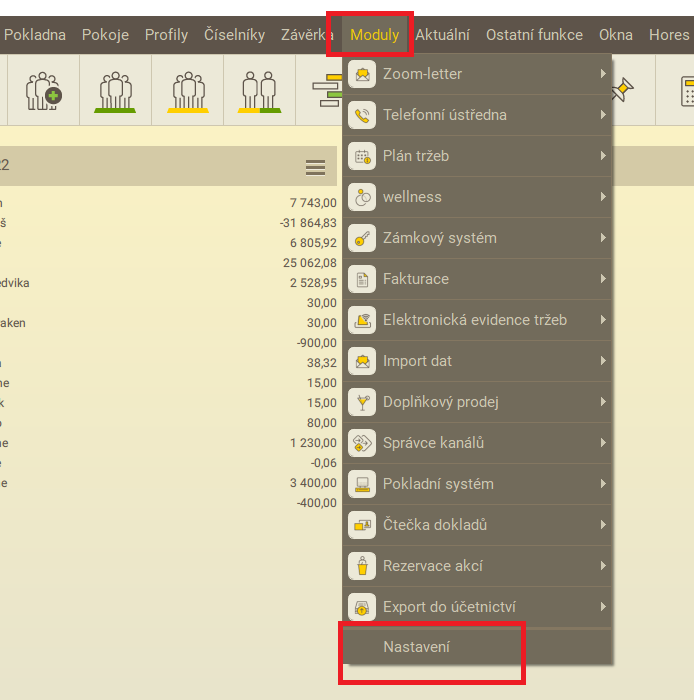Screen dimensions: 694x700
Task: Click the Telefonní ústředna phone icon
Action: (361, 115)
